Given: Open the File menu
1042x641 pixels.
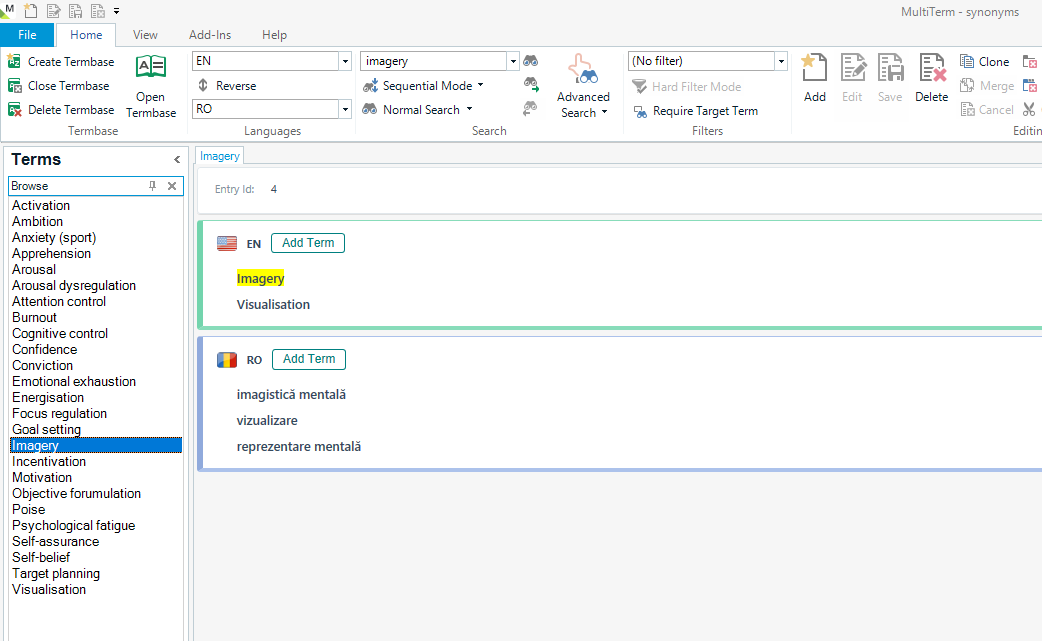Looking at the screenshot, I should (27, 34).
